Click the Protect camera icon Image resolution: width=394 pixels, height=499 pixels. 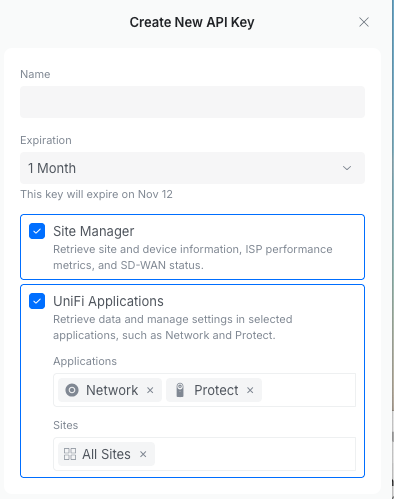(x=180, y=390)
